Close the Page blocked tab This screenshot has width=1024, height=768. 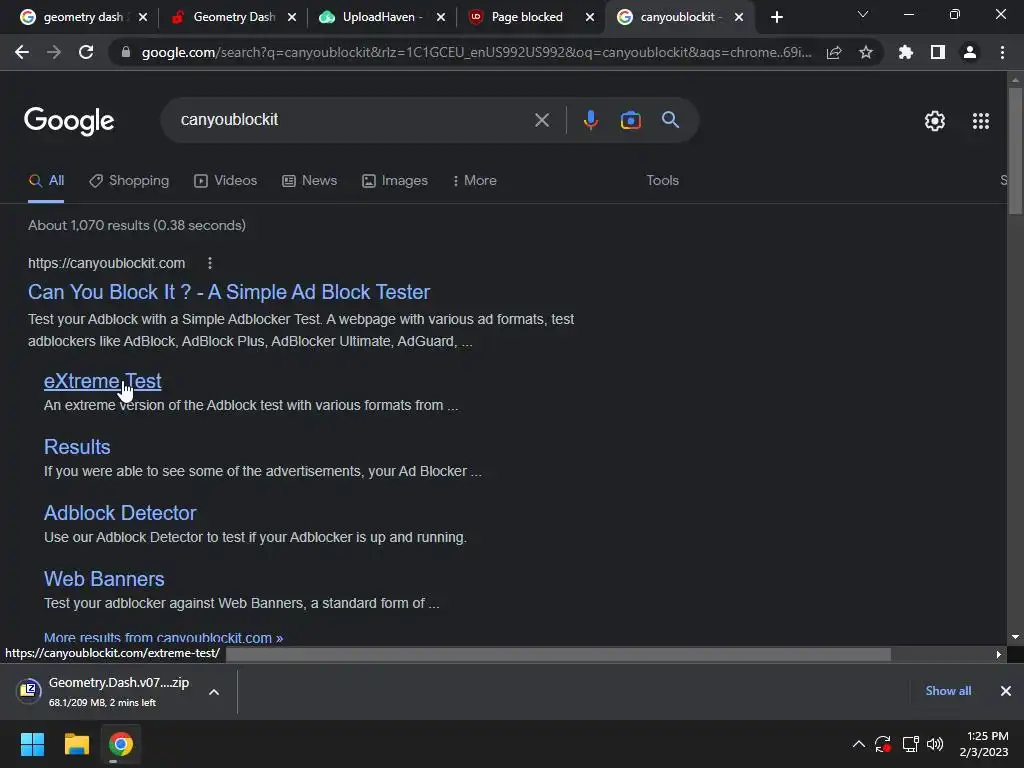coord(590,17)
